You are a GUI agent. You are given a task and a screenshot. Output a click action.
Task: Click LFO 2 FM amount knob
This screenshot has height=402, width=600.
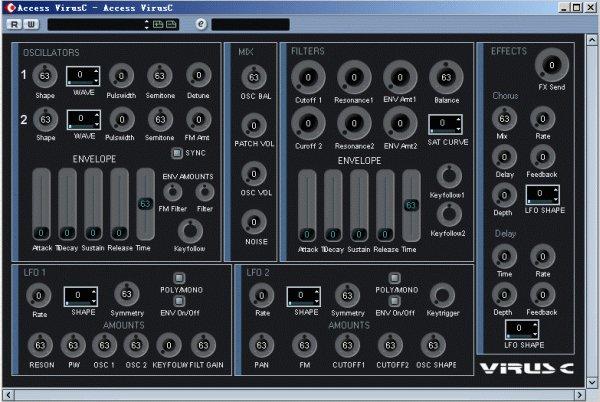coord(305,345)
